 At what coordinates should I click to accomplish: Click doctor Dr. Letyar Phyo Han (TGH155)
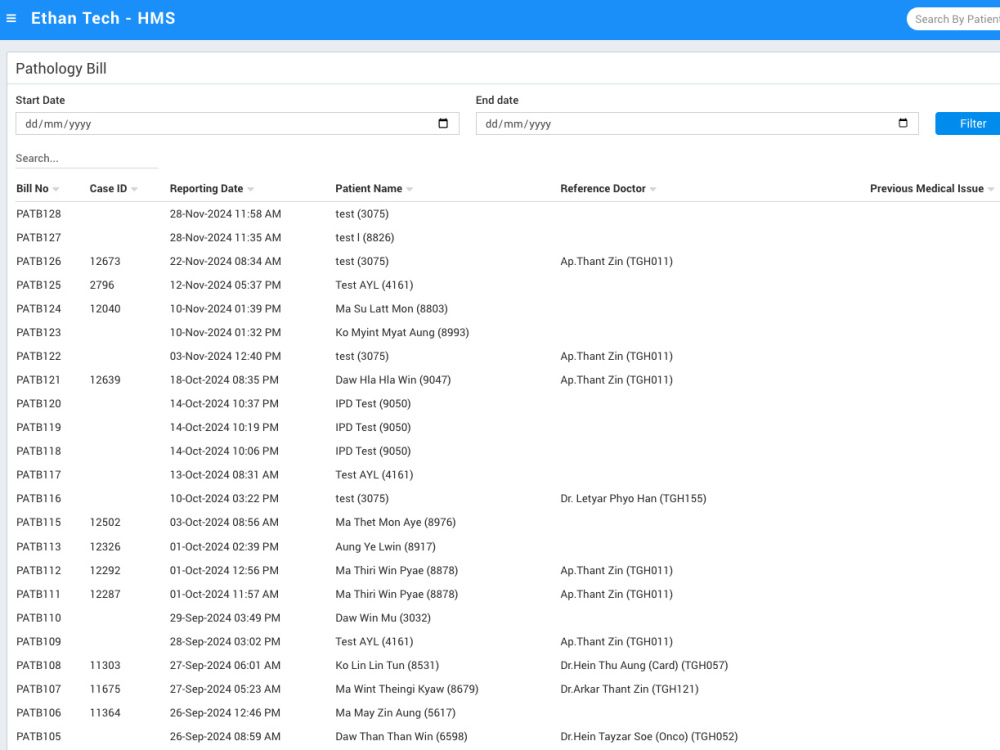click(x=633, y=499)
